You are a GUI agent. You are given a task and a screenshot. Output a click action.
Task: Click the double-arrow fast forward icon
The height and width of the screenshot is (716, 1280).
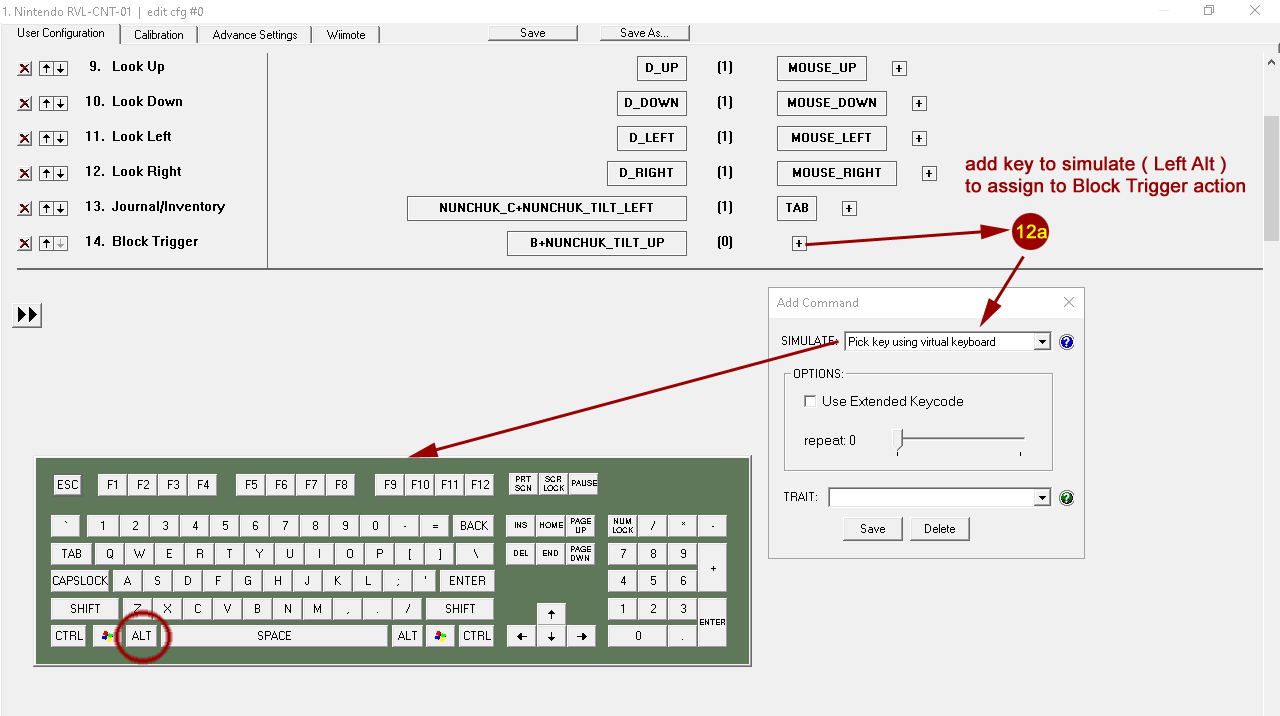click(27, 315)
